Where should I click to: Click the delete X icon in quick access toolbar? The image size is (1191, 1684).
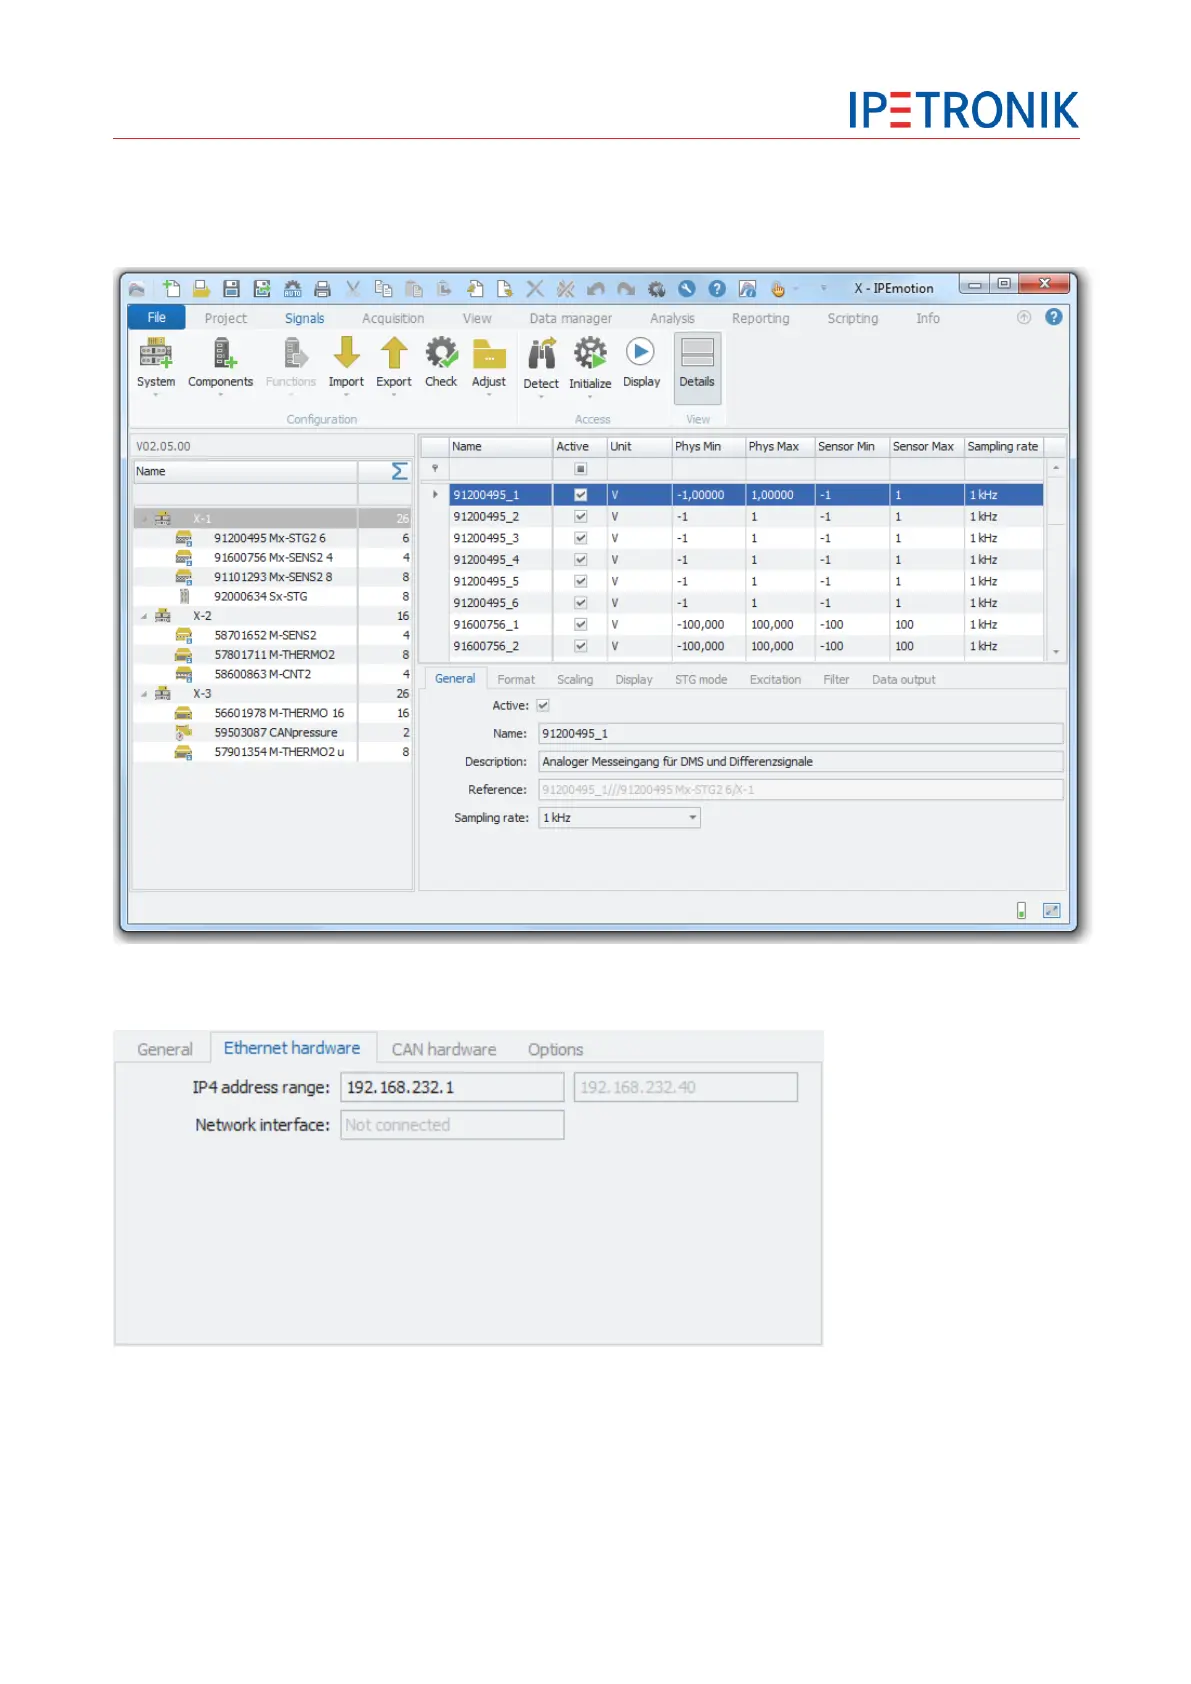point(535,288)
